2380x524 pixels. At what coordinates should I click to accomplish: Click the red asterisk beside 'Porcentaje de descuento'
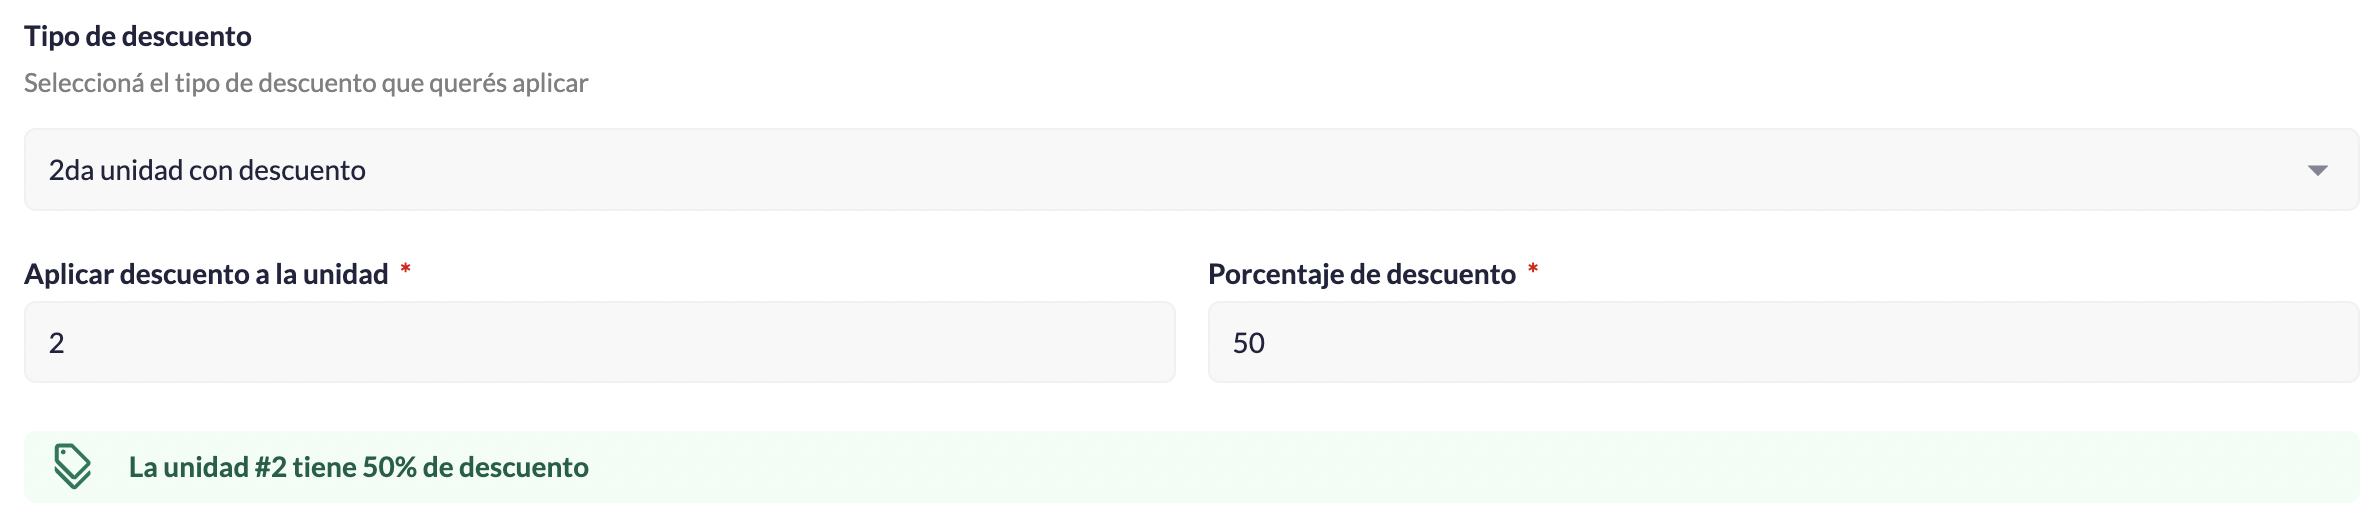pos(1533,269)
